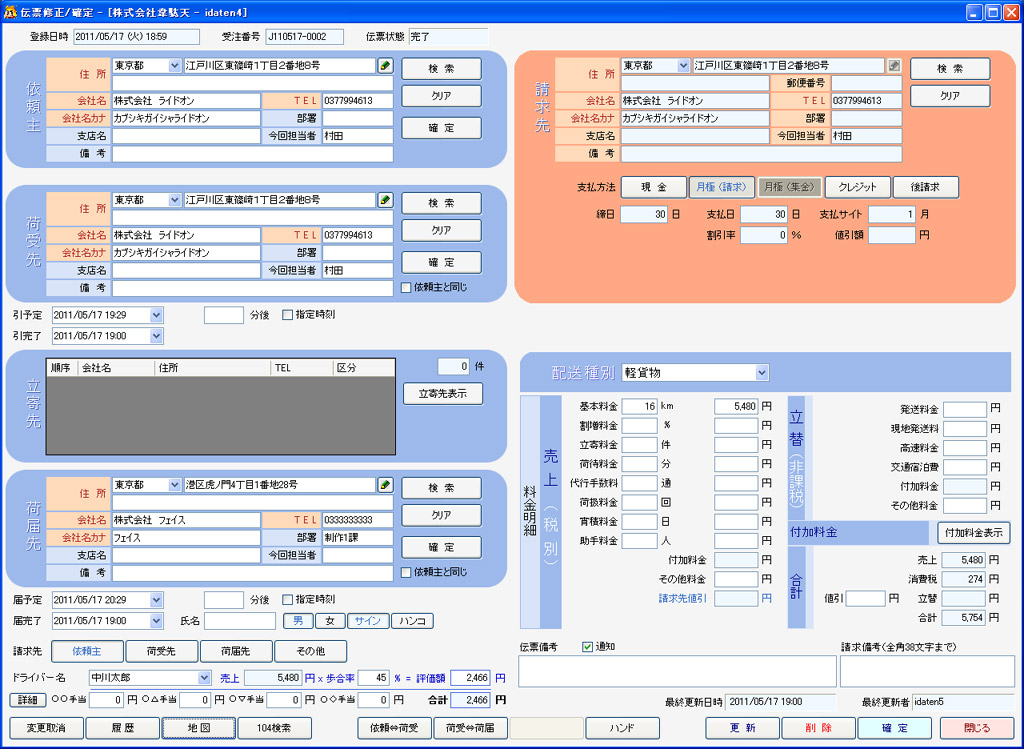The image size is (1024, 749).
Task: Click 確定 button in 荷届先 section
Action: [x=441, y=547]
